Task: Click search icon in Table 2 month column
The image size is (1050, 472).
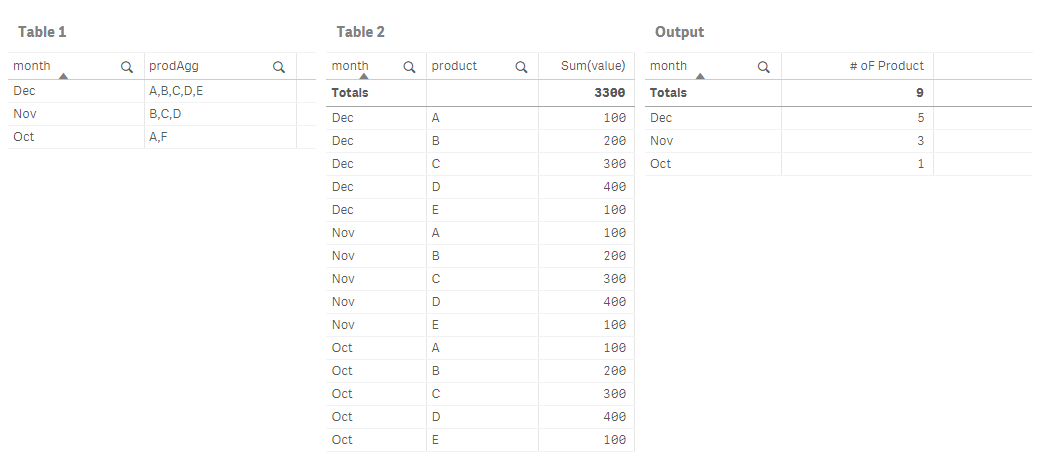Action: pyautogui.click(x=409, y=67)
